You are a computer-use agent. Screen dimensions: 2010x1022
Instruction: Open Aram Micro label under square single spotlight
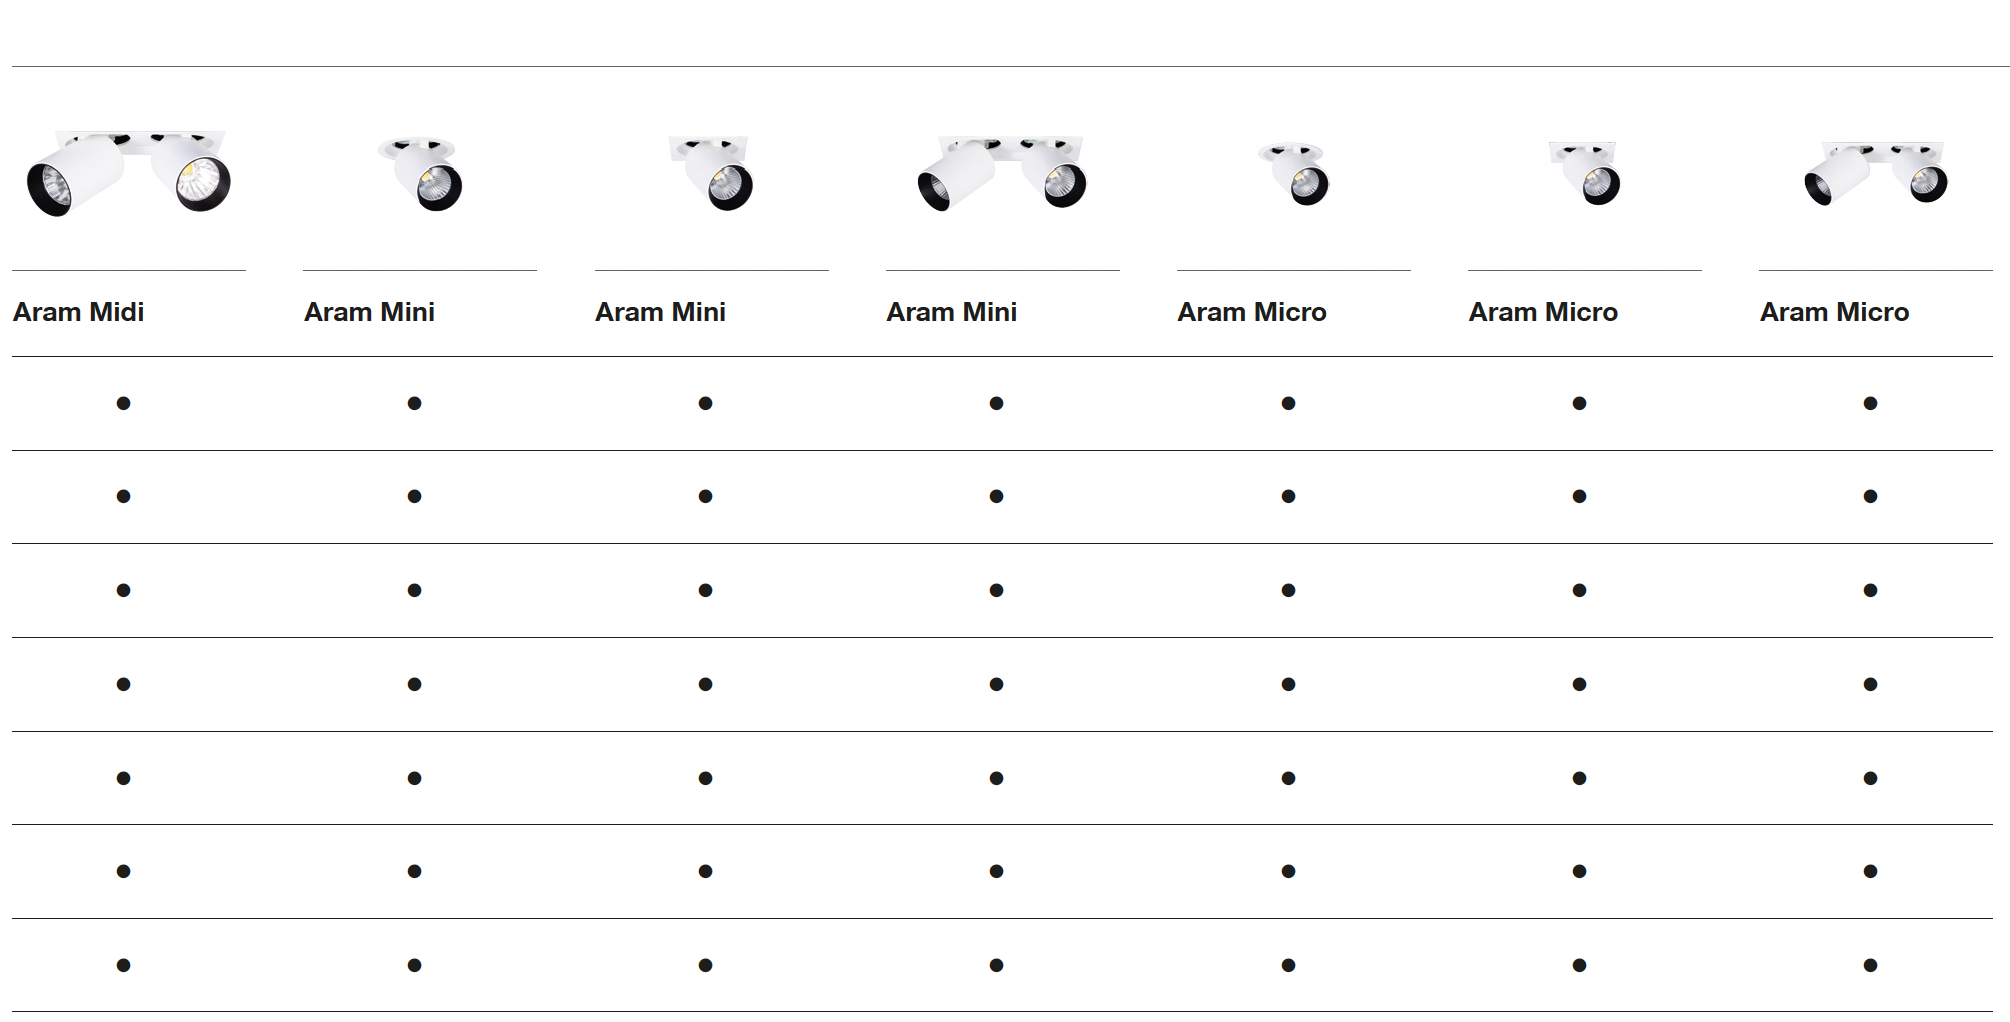(1543, 312)
